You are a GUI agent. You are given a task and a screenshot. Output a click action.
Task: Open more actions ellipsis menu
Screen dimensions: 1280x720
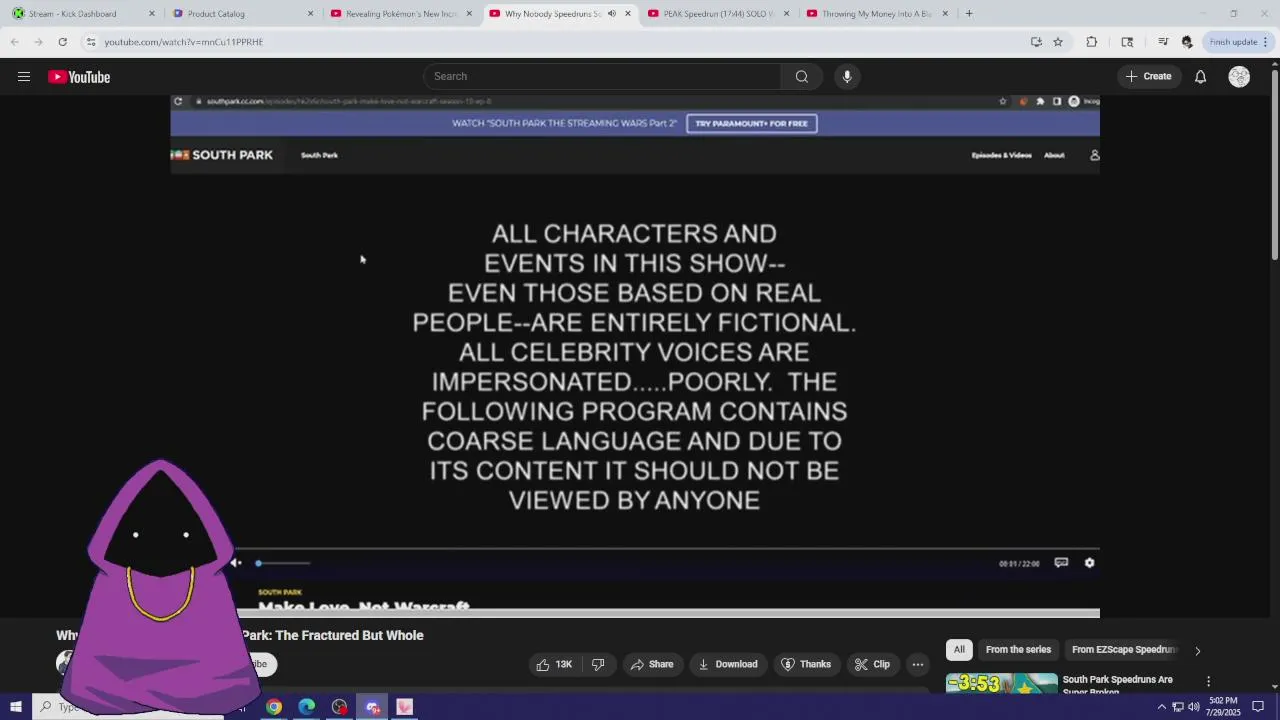click(x=918, y=664)
